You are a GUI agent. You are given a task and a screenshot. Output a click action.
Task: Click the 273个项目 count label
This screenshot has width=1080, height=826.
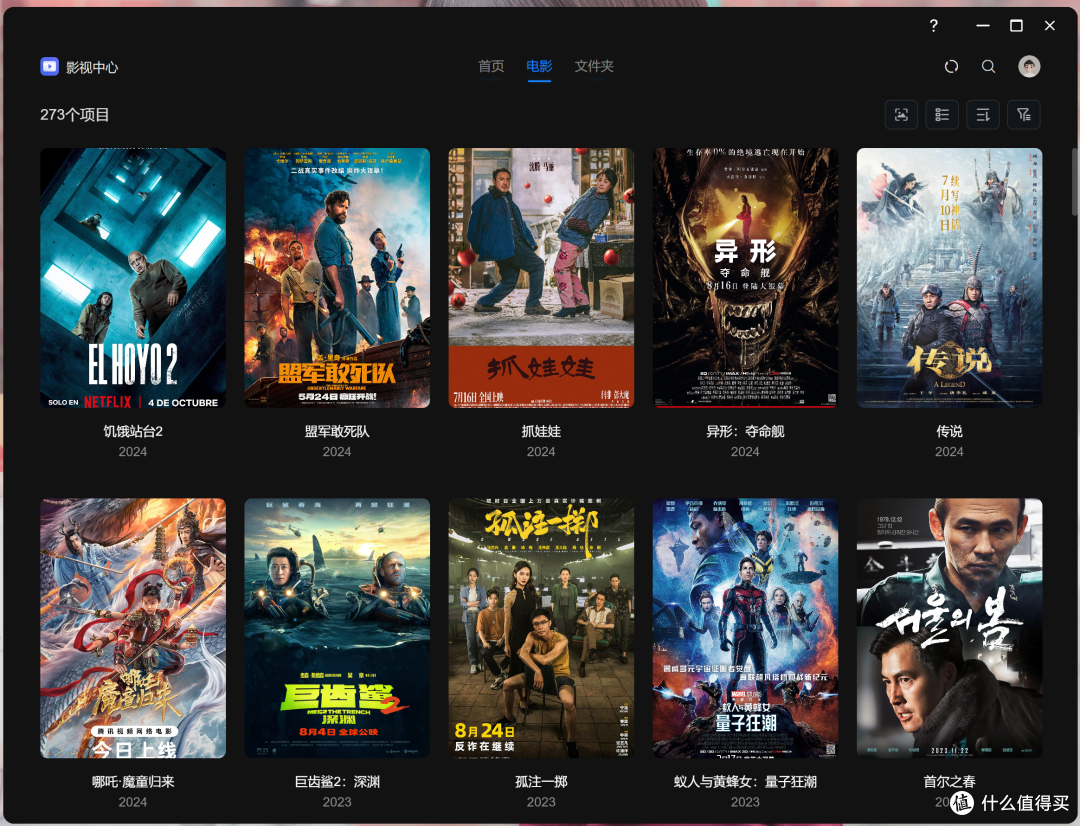(74, 114)
